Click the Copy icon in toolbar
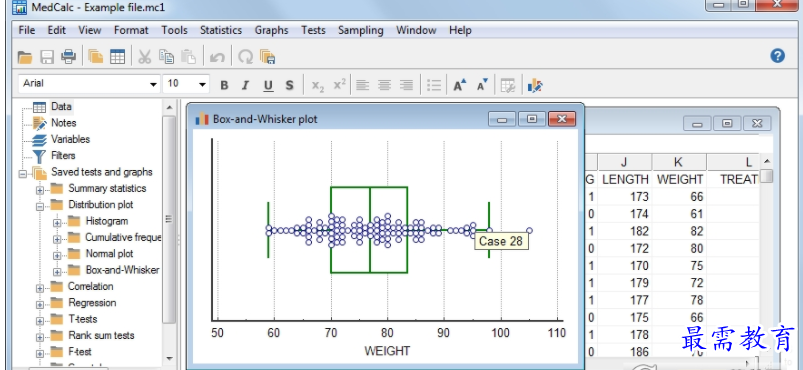This screenshot has height=370, width=803. point(166,56)
